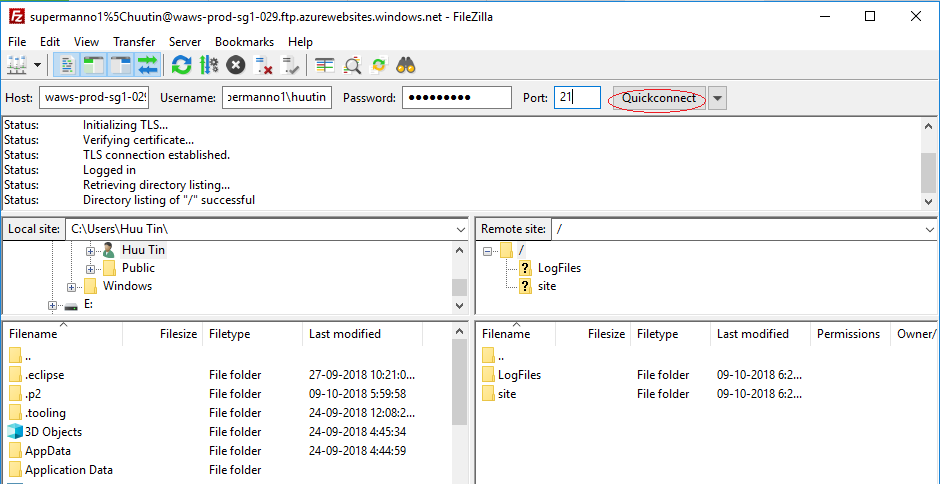Toggle the transfer queue display
Screen dimensions: 940x484
[x=148, y=65]
